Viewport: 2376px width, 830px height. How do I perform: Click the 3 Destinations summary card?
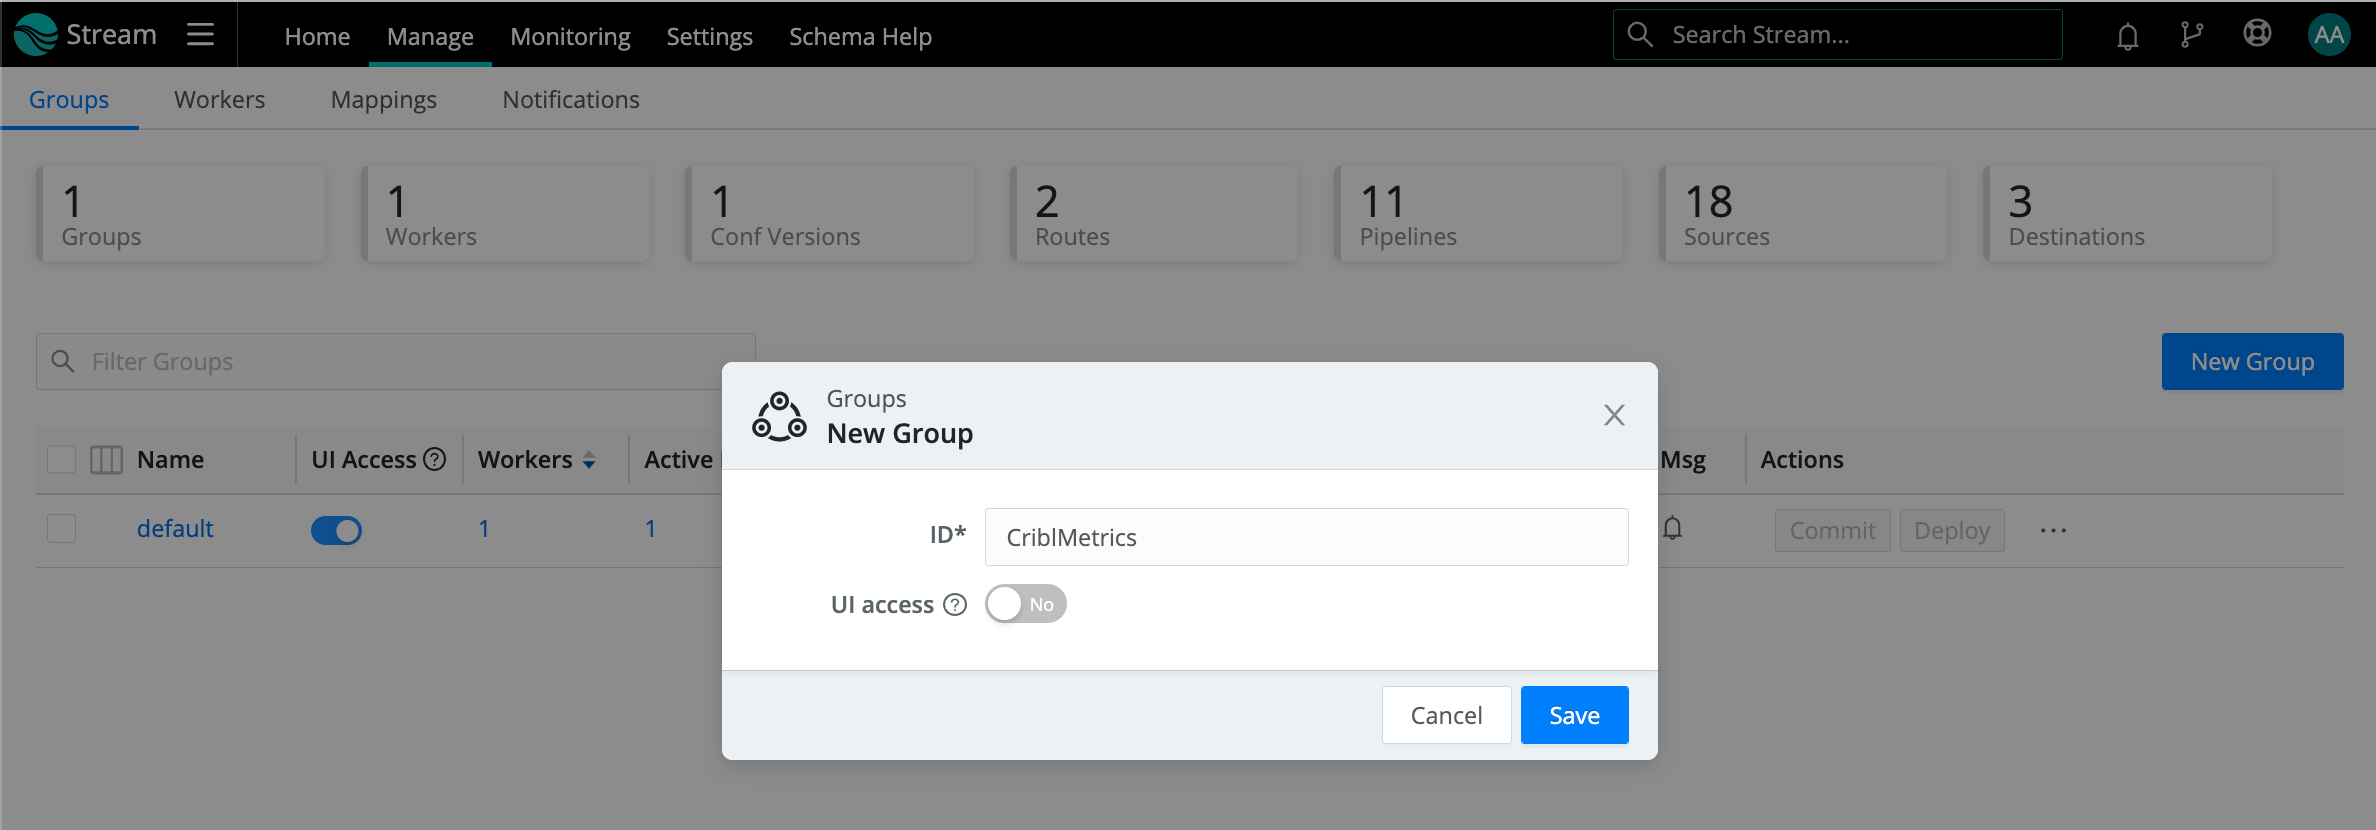point(2128,214)
